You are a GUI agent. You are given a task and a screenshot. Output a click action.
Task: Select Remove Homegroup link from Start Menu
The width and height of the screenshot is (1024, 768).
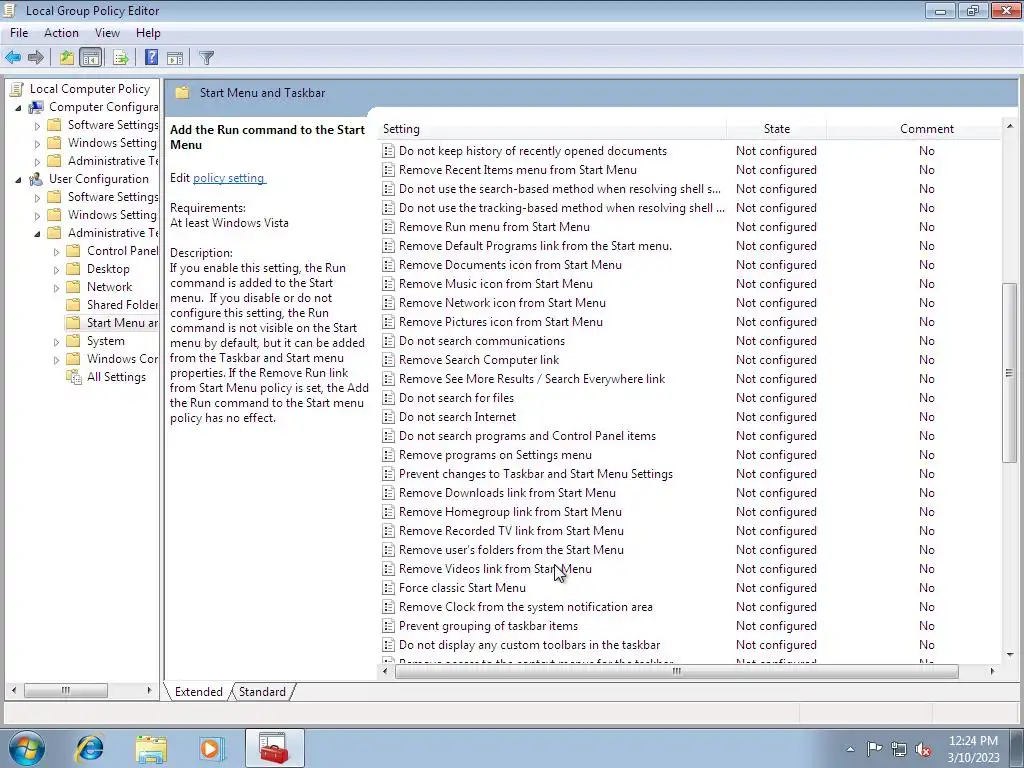pyautogui.click(x=510, y=512)
